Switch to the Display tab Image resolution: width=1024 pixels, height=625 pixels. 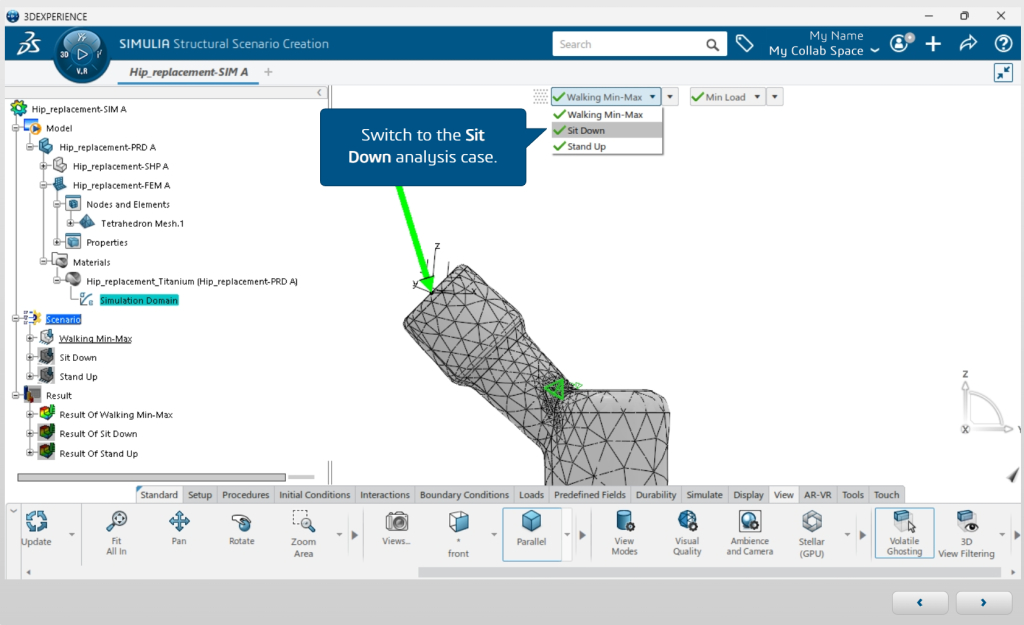click(748, 494)
